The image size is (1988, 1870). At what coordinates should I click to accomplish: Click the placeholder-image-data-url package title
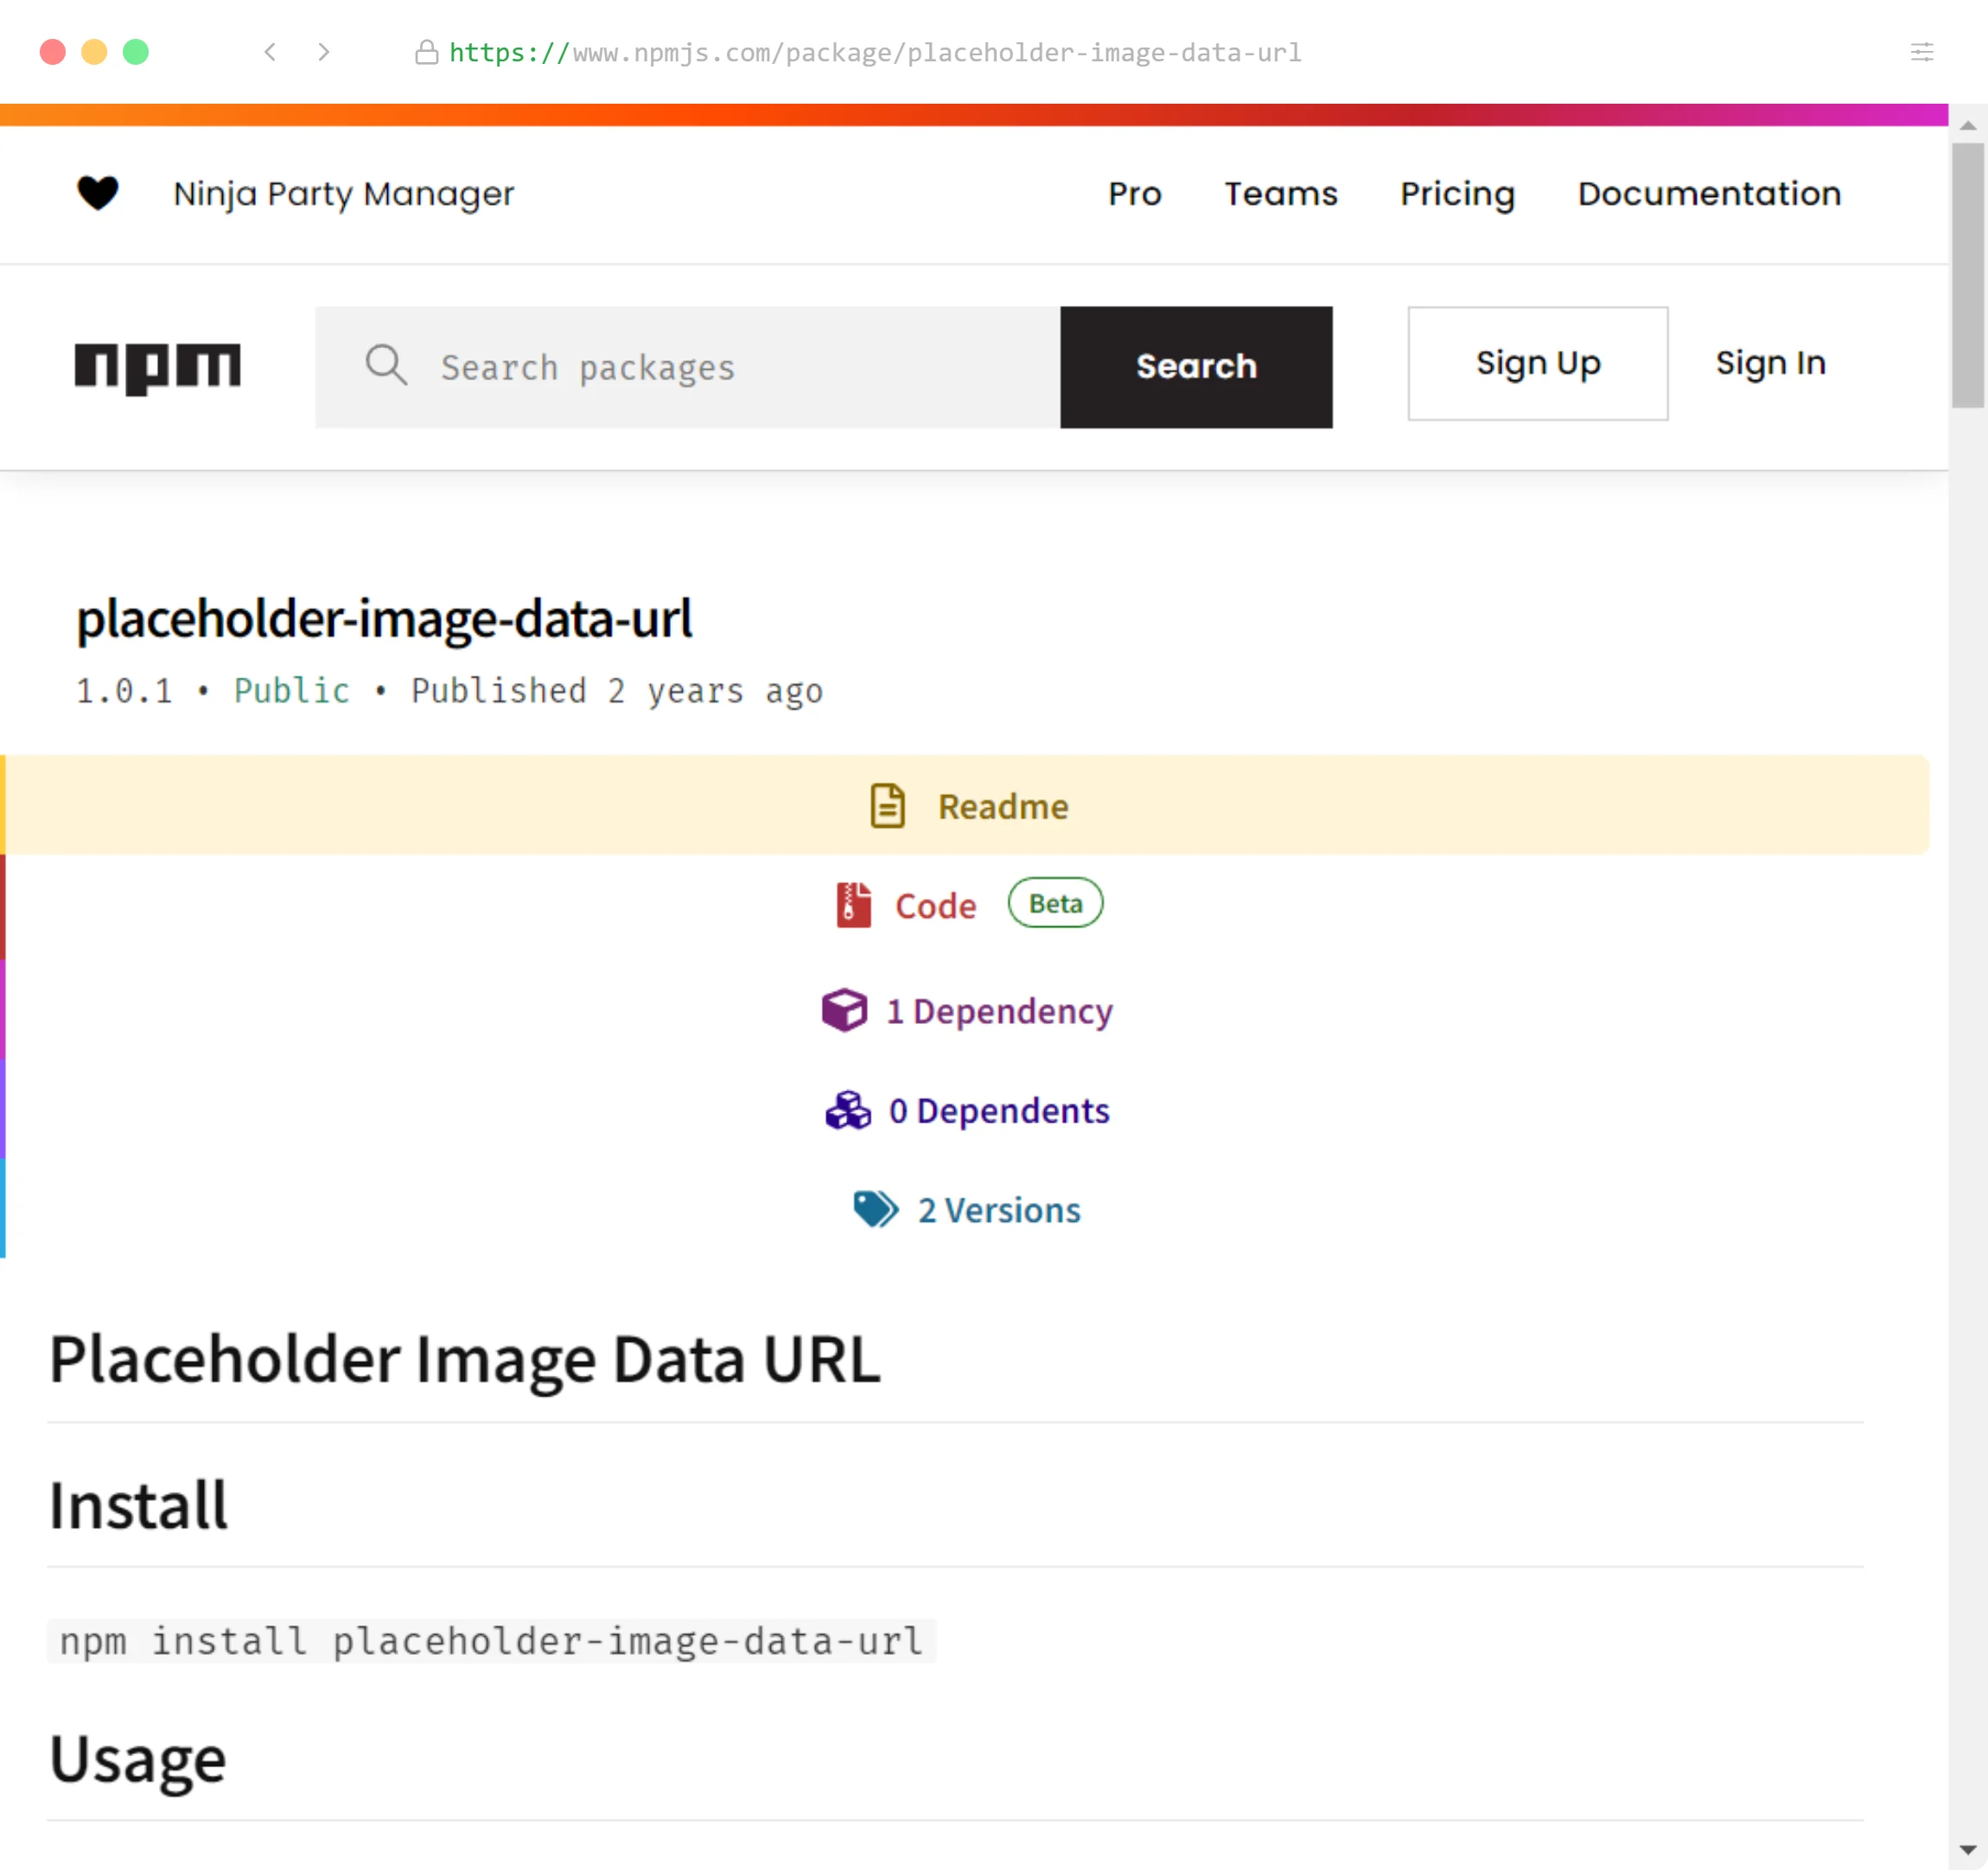(x=384, y=618)
